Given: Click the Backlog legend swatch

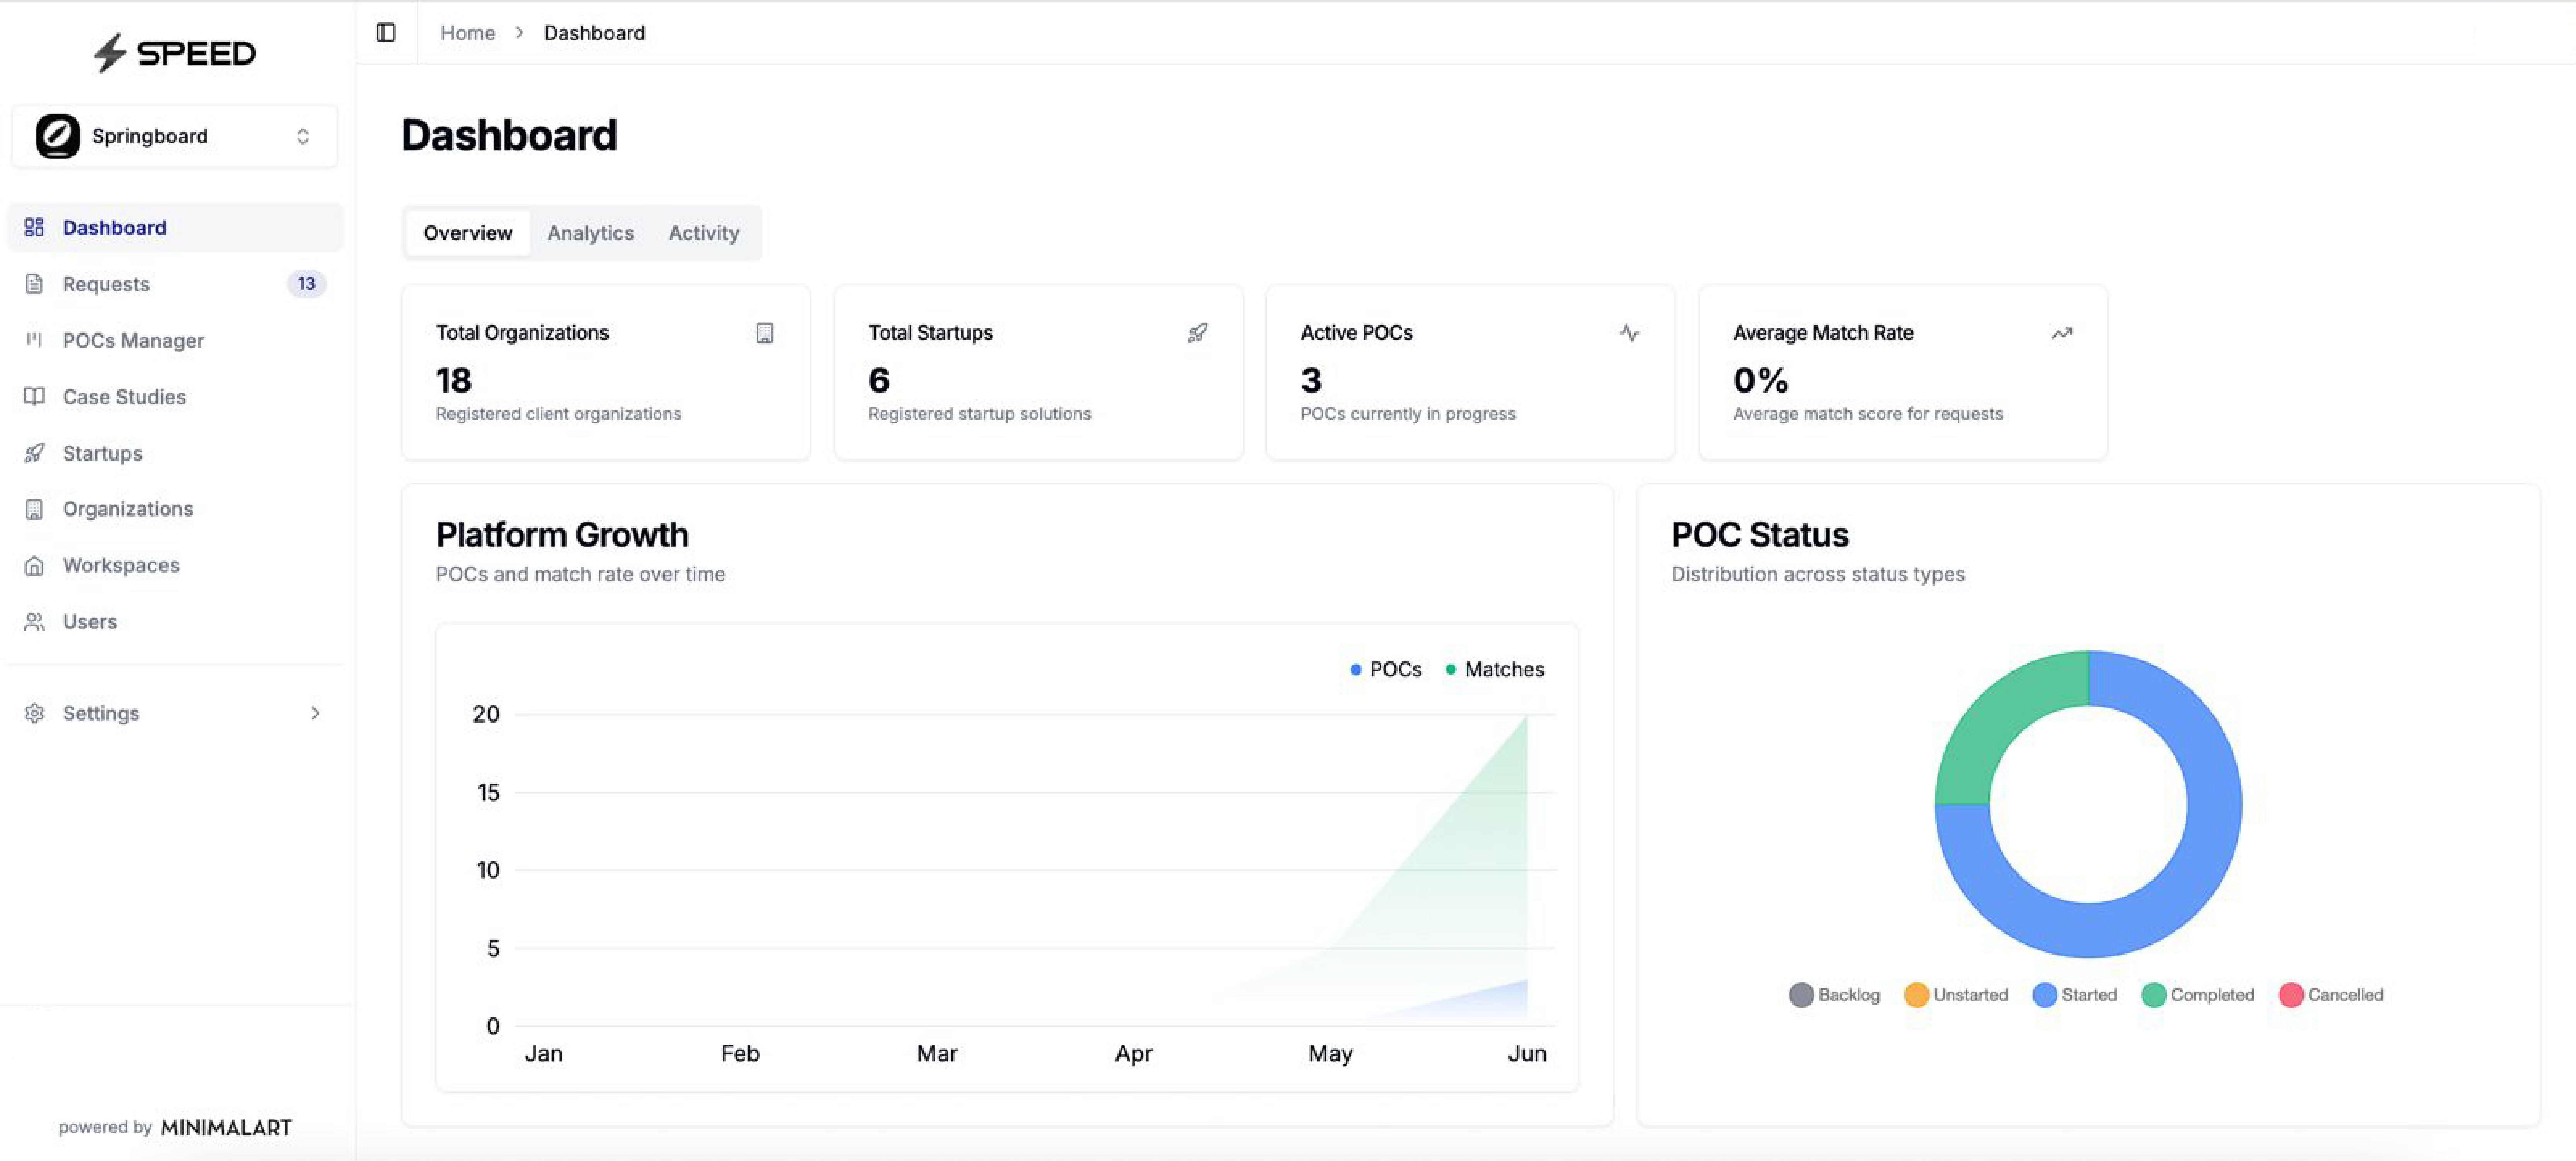Looking at the screenshot, I should coord(1801,995).
